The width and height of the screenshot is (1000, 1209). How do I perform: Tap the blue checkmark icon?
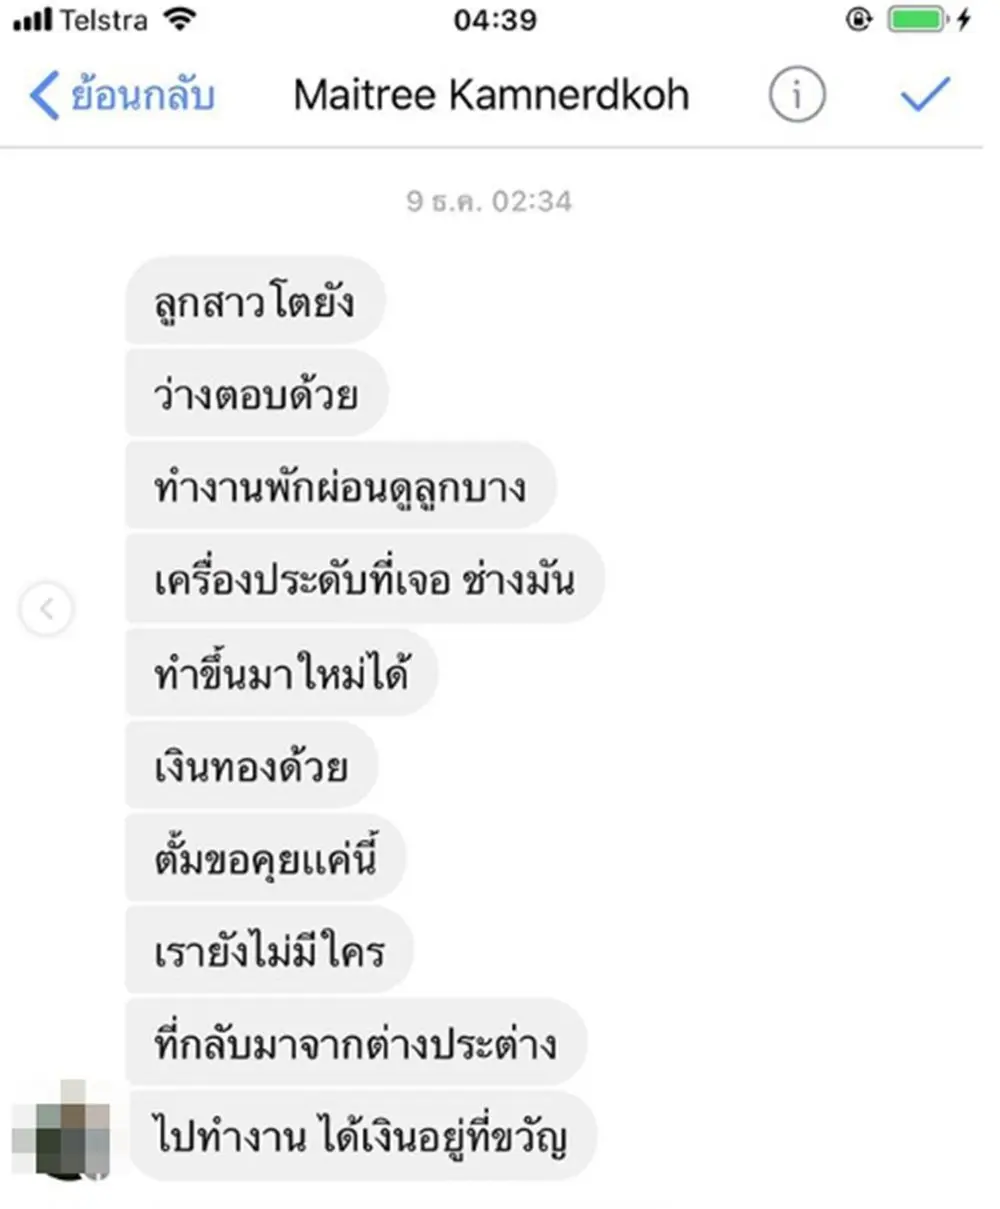924,94
